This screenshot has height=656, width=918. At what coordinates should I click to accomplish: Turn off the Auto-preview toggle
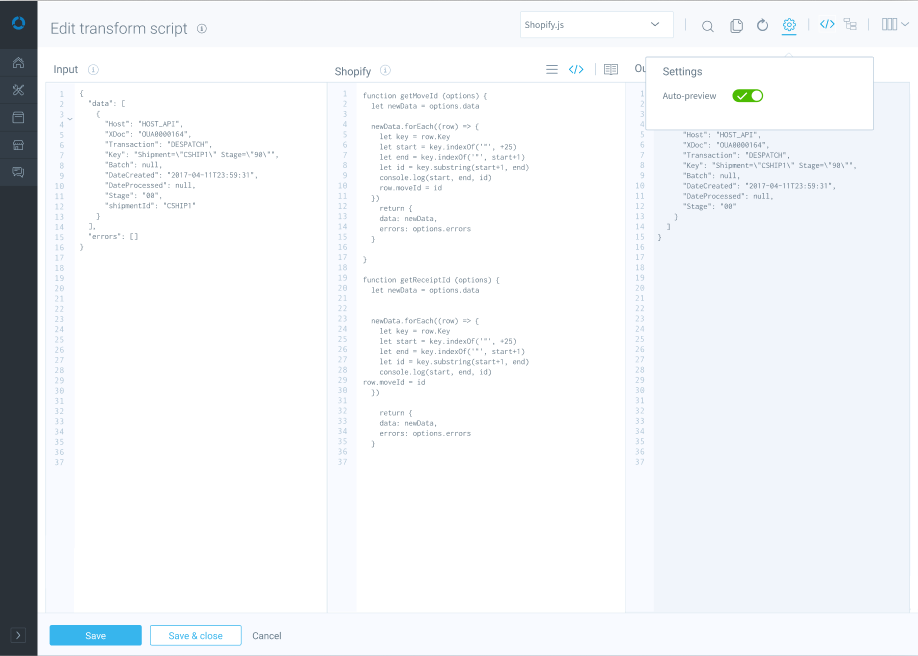tap(747, 96)
